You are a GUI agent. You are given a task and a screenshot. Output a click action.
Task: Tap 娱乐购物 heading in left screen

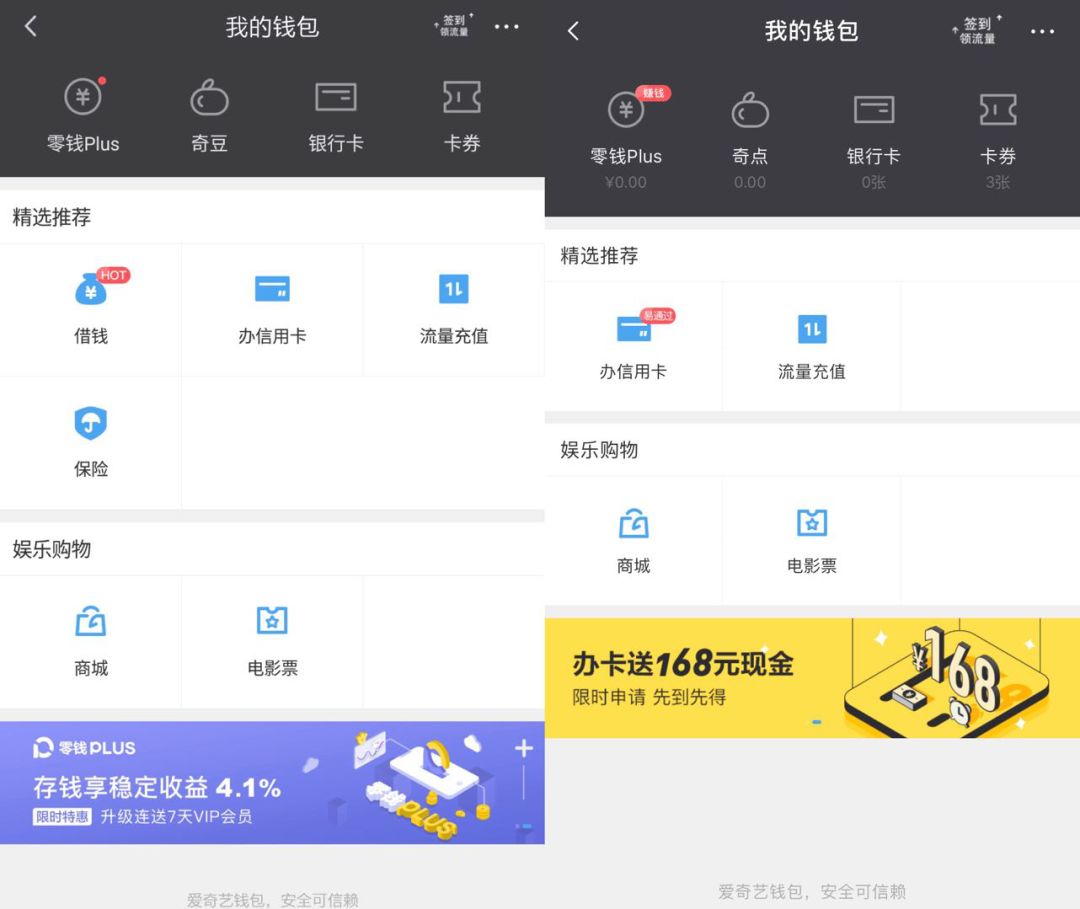click(x=52, y=549)
